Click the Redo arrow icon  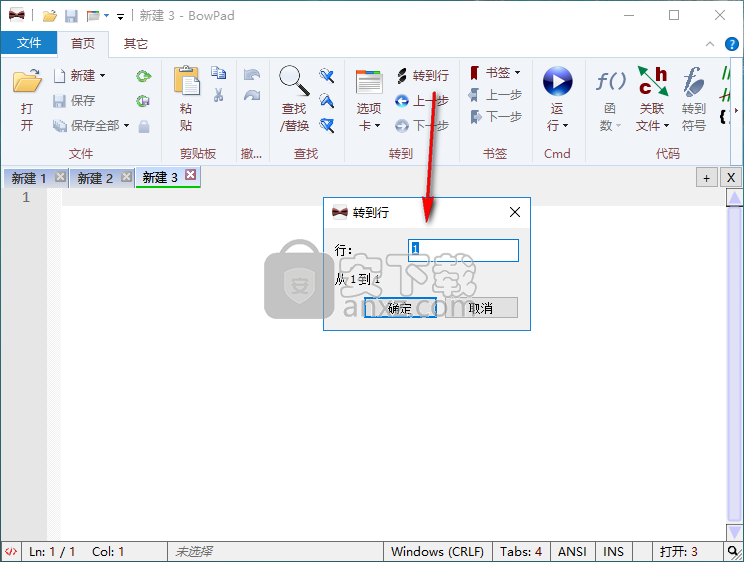click(252, 96)
